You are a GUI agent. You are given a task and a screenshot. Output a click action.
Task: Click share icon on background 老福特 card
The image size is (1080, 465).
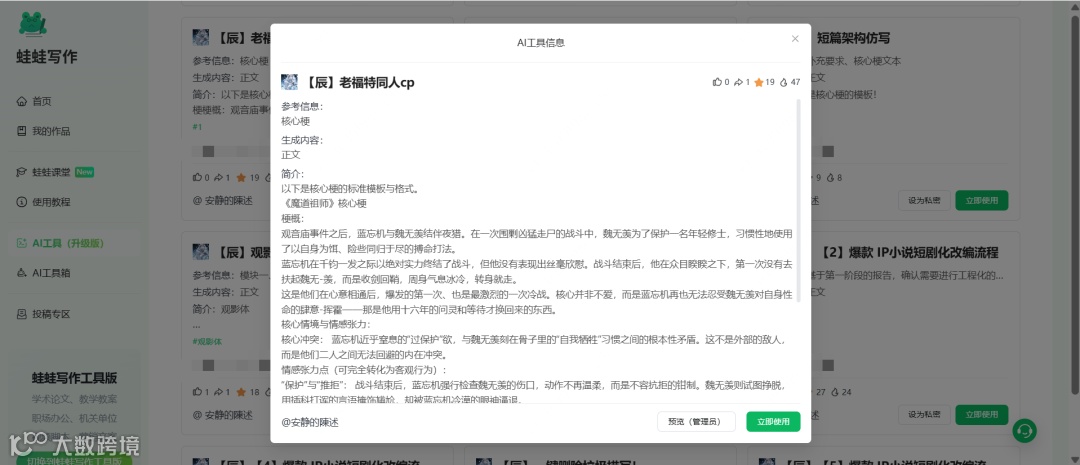tap(218, 177)
